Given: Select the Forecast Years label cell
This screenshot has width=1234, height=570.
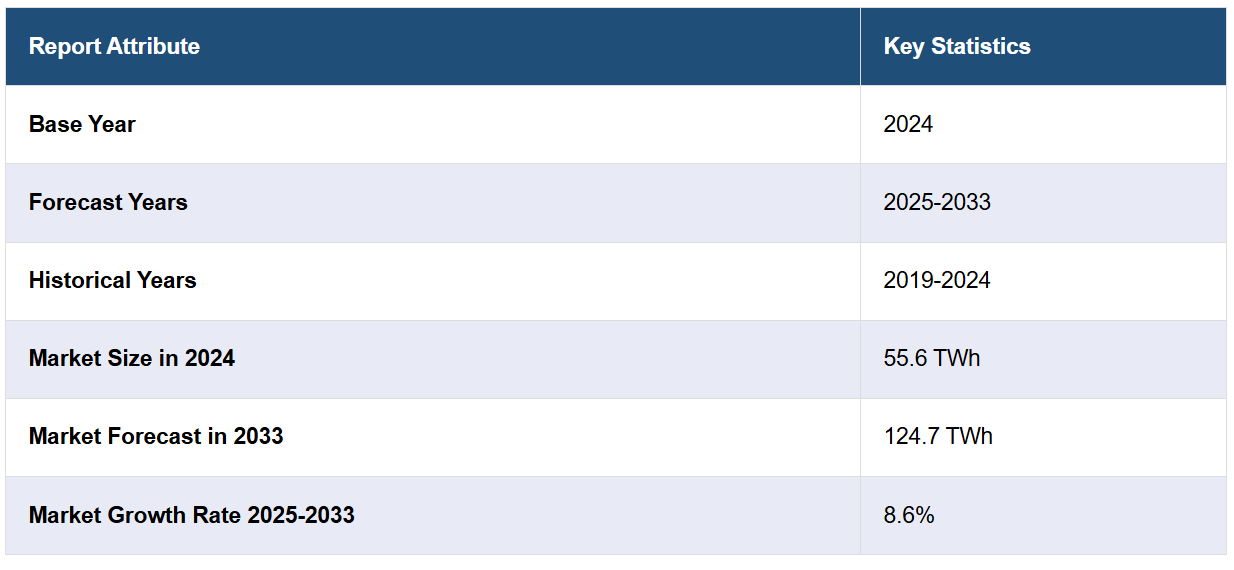Looking at the screenshot, I should pyautogui.click(x=108, y=202).
